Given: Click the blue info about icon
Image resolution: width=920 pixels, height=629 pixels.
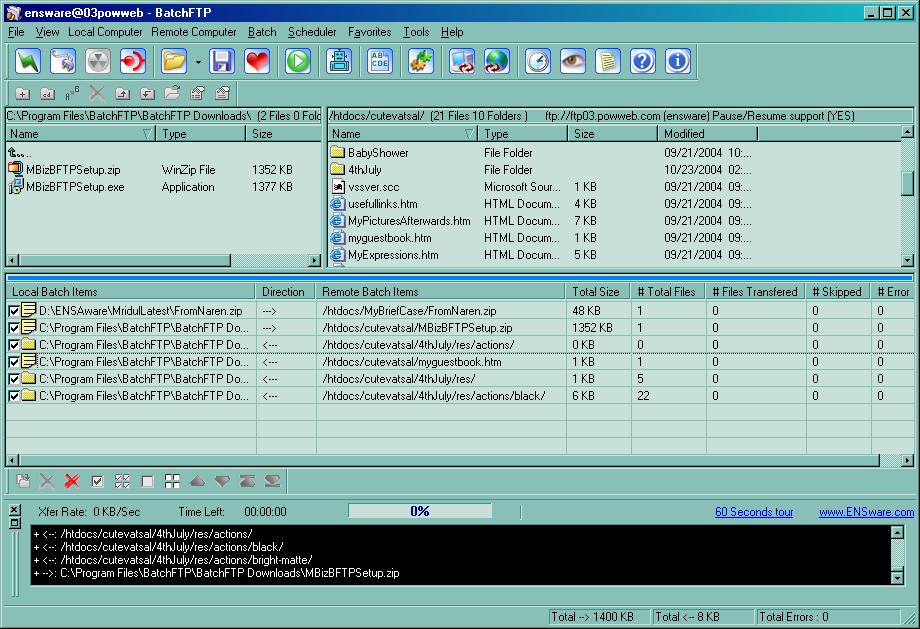Looking at the screenshot, I should coord(678,61).
